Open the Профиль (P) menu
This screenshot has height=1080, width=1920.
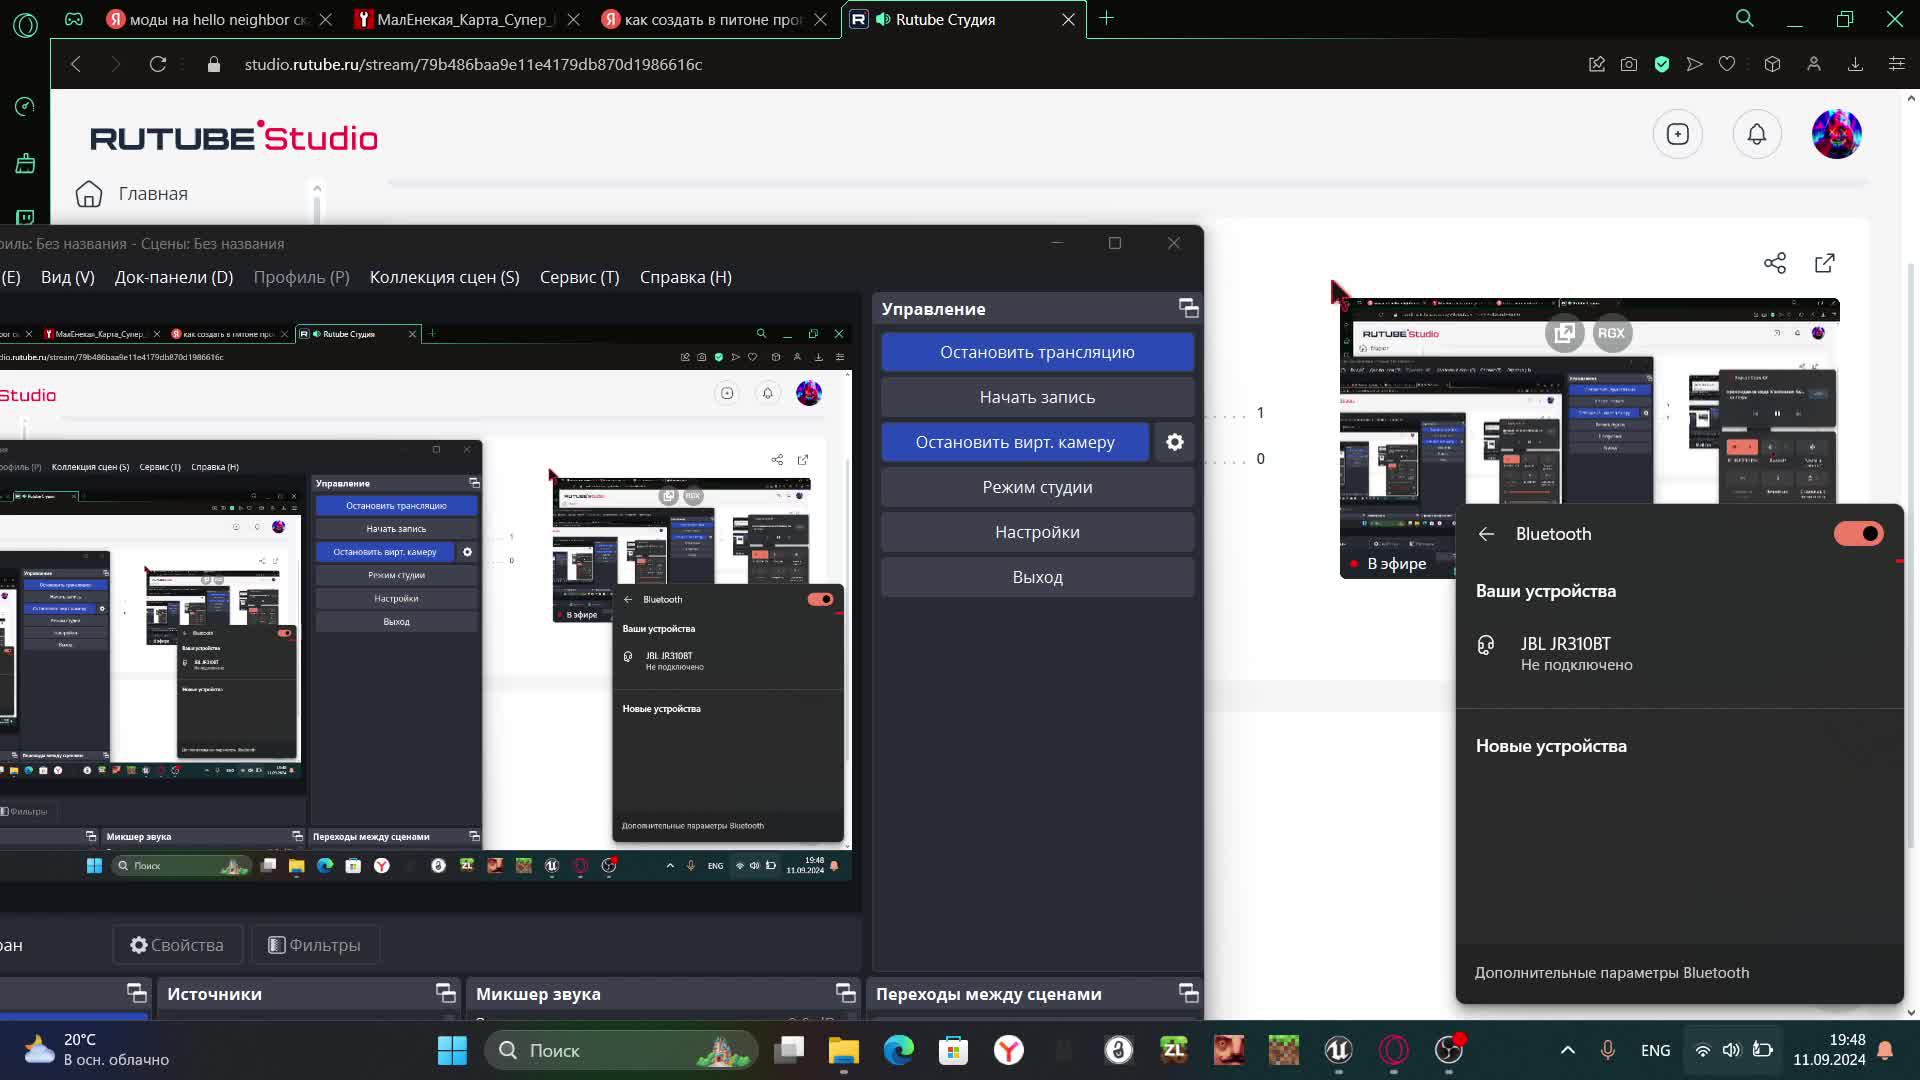click(301, 277)
